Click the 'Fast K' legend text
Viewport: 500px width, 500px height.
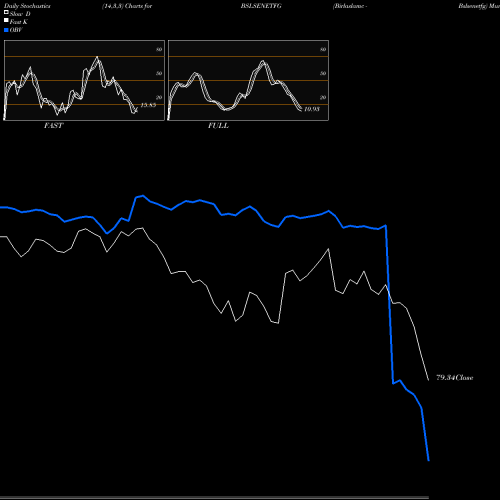pyautogui.click(x=19, y=22)
